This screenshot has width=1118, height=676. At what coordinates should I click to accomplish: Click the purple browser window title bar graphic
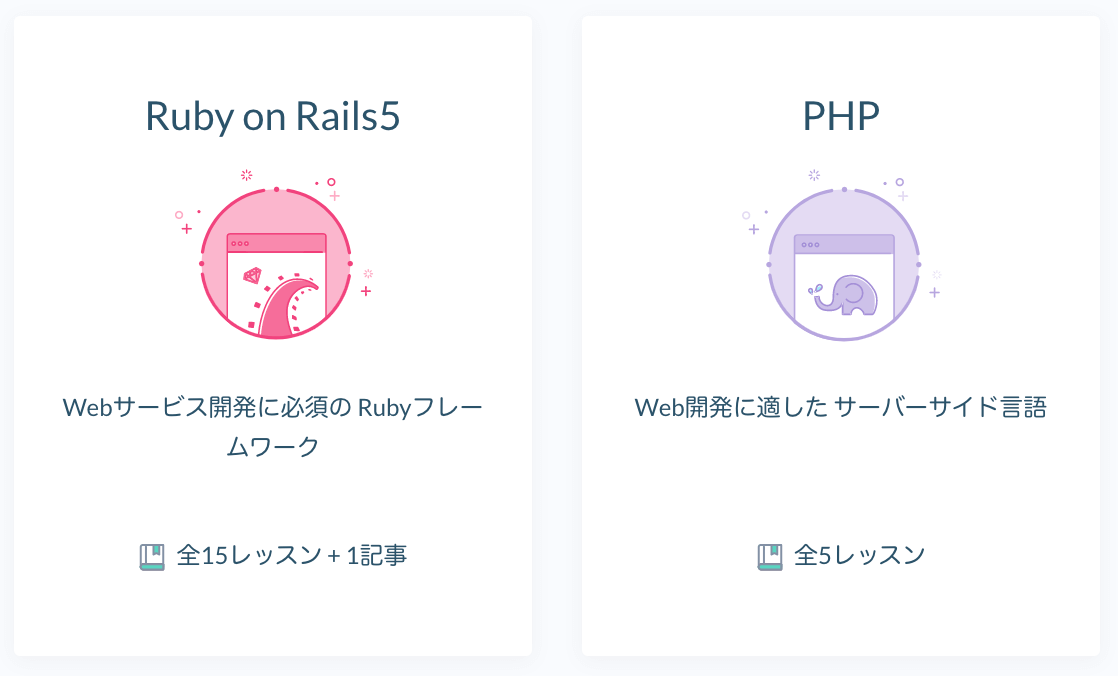843,244
